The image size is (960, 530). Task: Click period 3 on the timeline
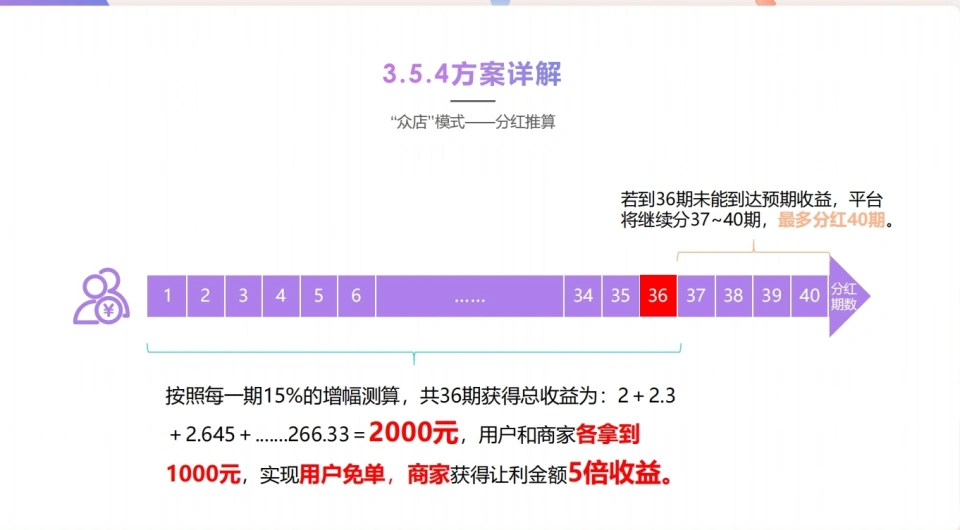[243, 296]
